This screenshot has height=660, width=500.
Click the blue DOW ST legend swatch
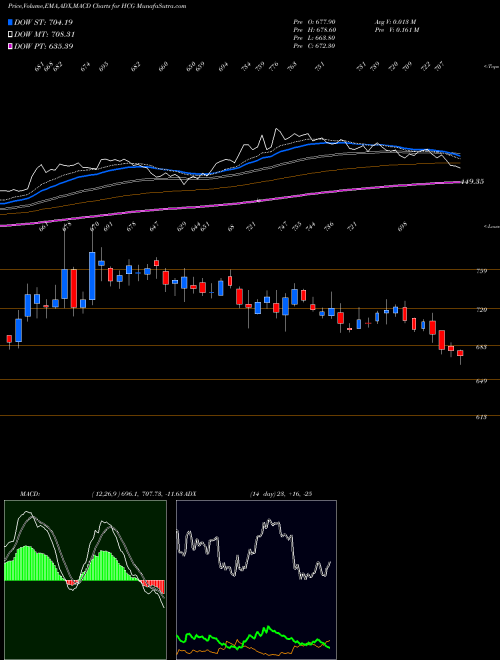coord(10,22)
